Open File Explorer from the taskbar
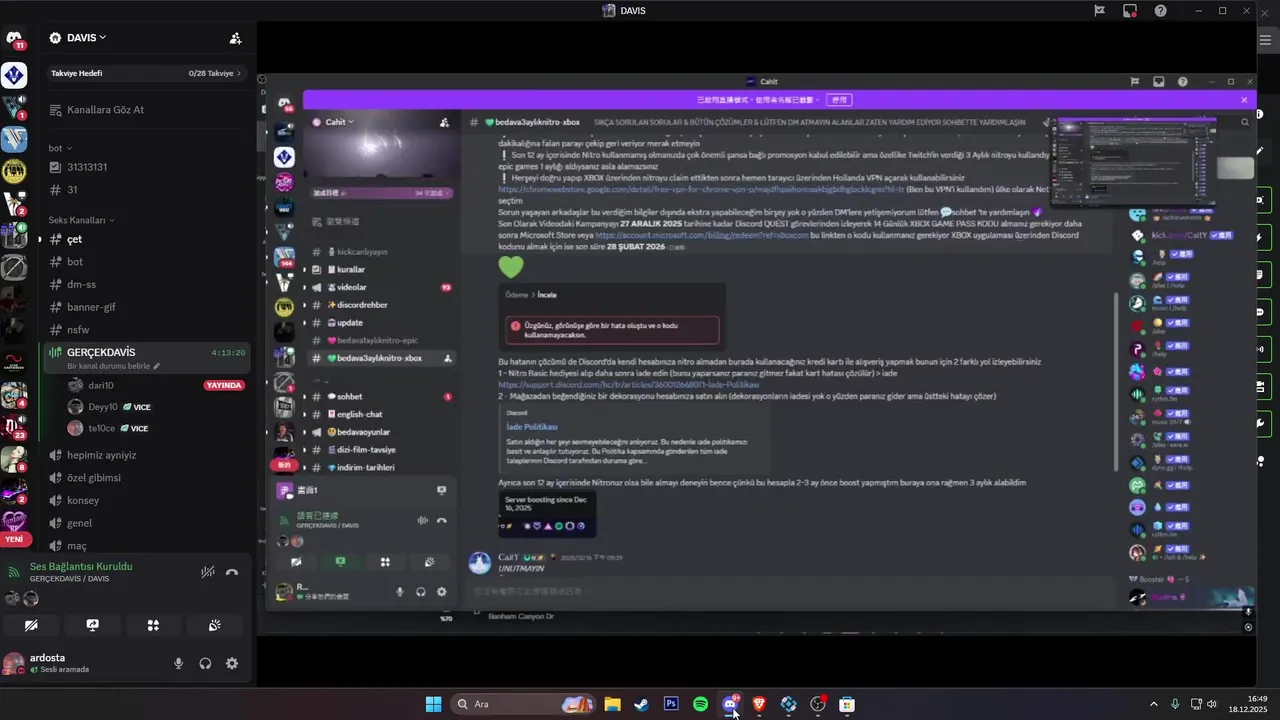 pyautogui.click(x=612, y=704)
